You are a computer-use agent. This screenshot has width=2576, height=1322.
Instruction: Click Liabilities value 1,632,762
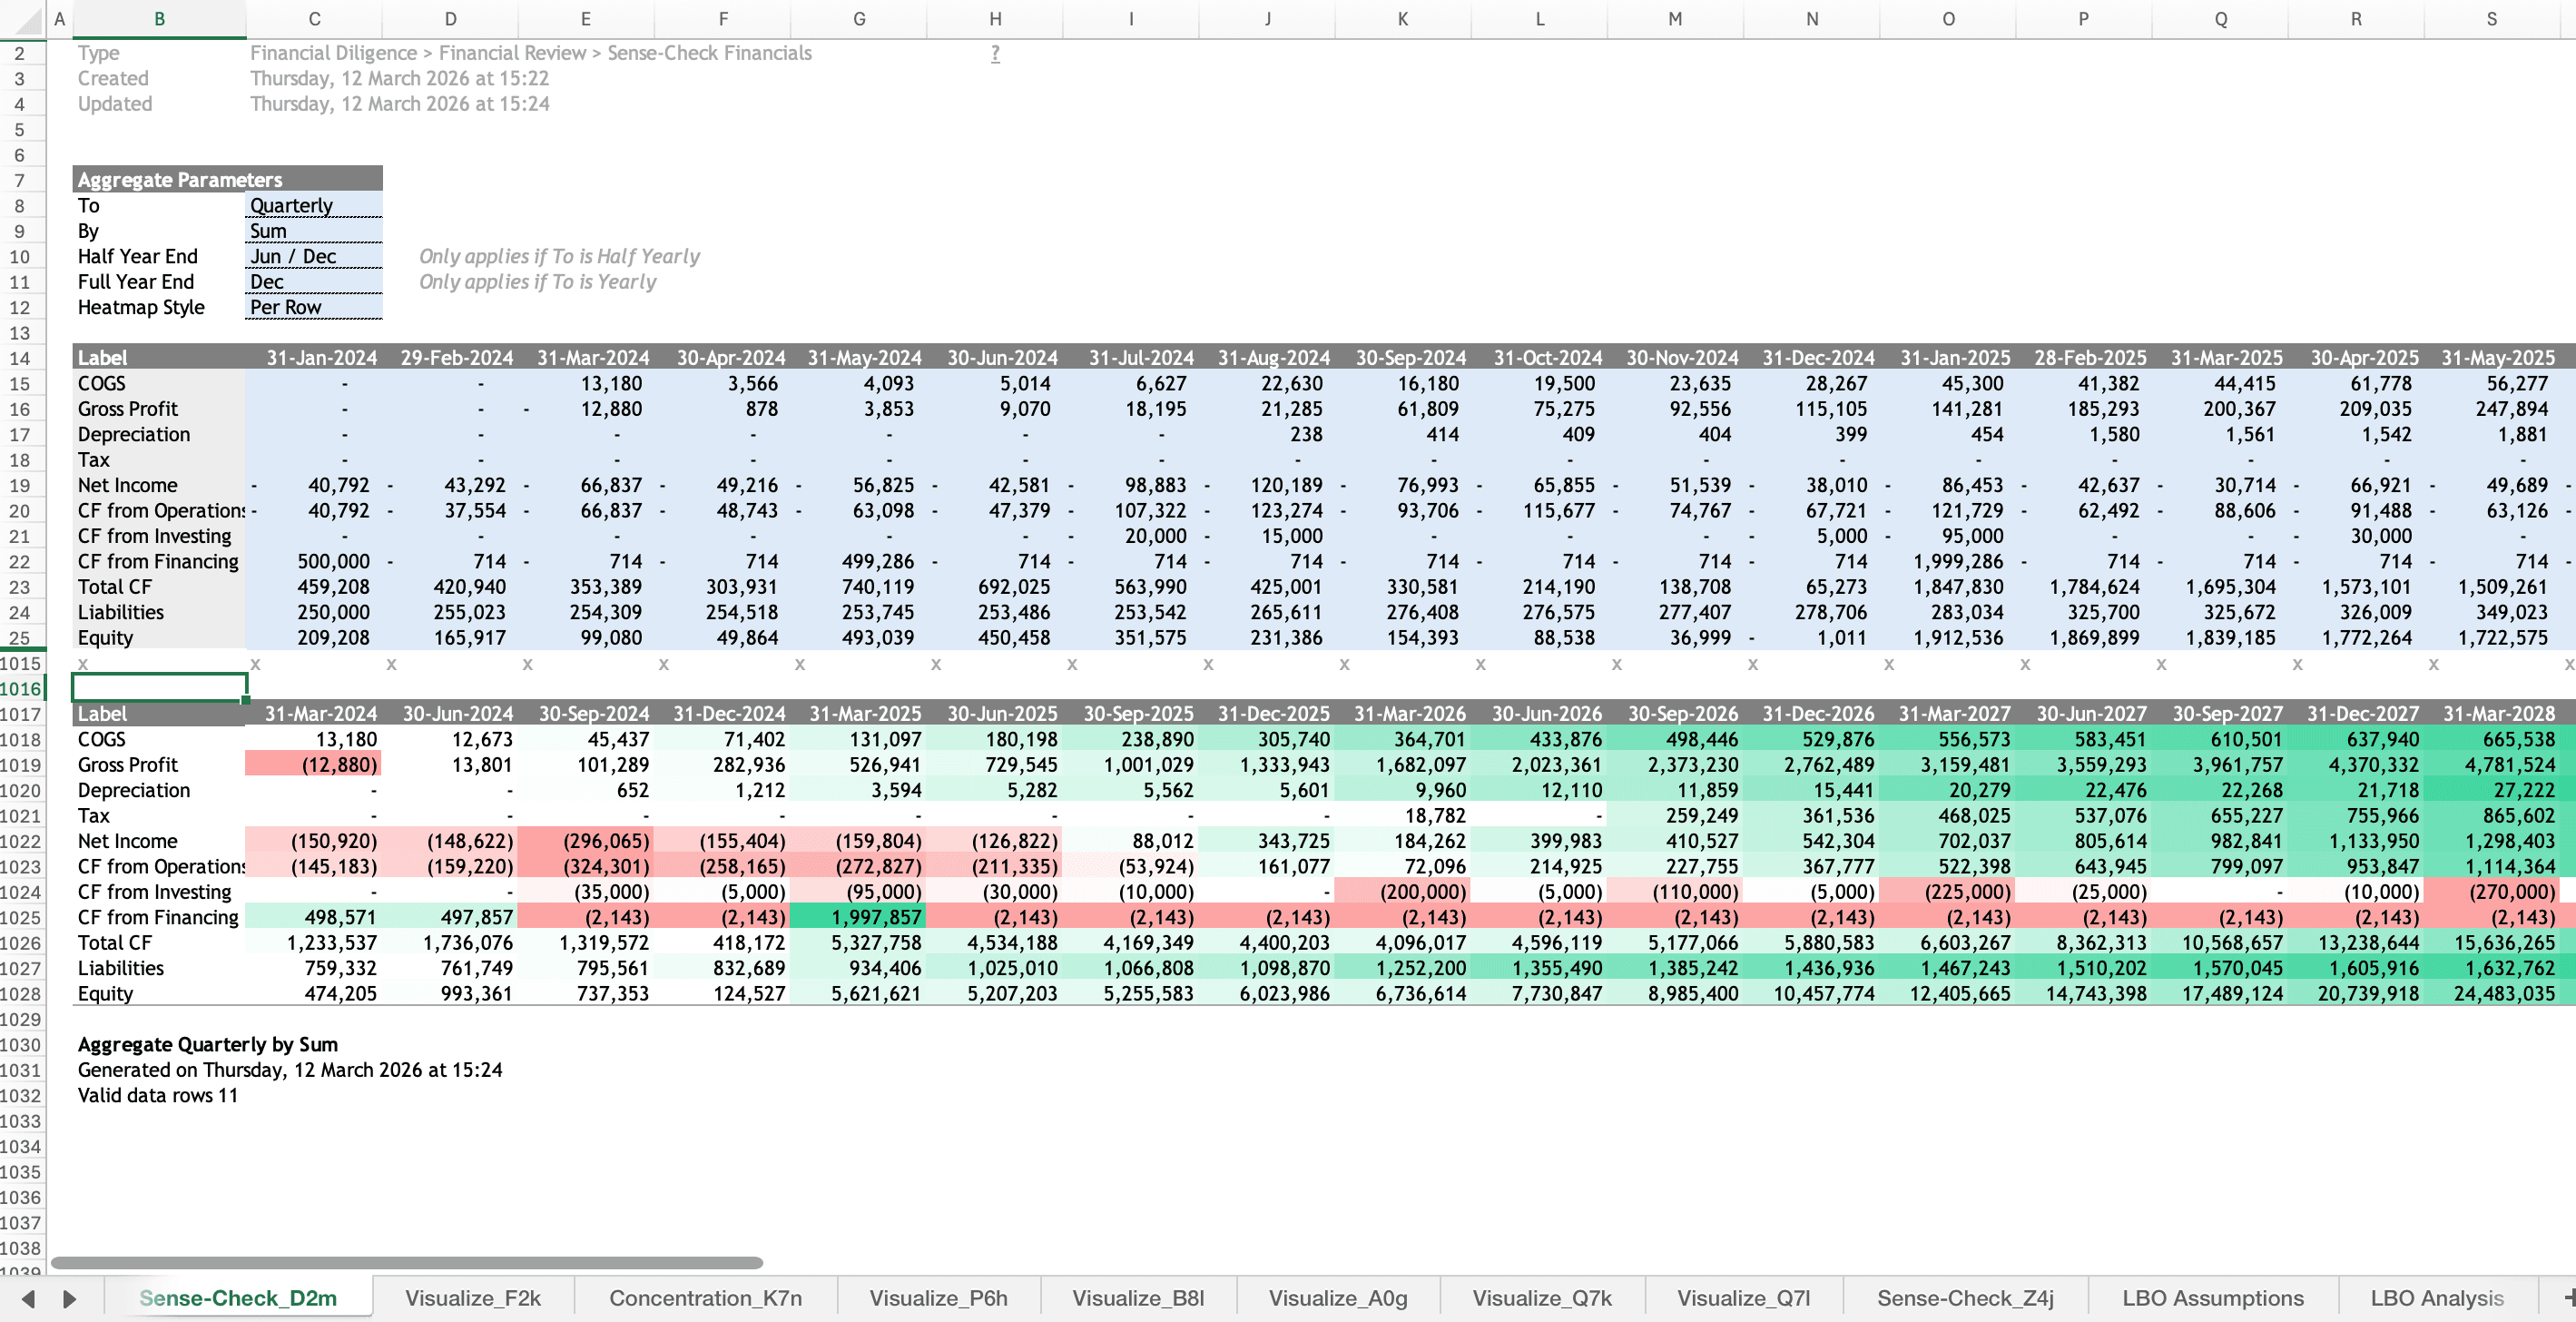[x=2491, y=968]
